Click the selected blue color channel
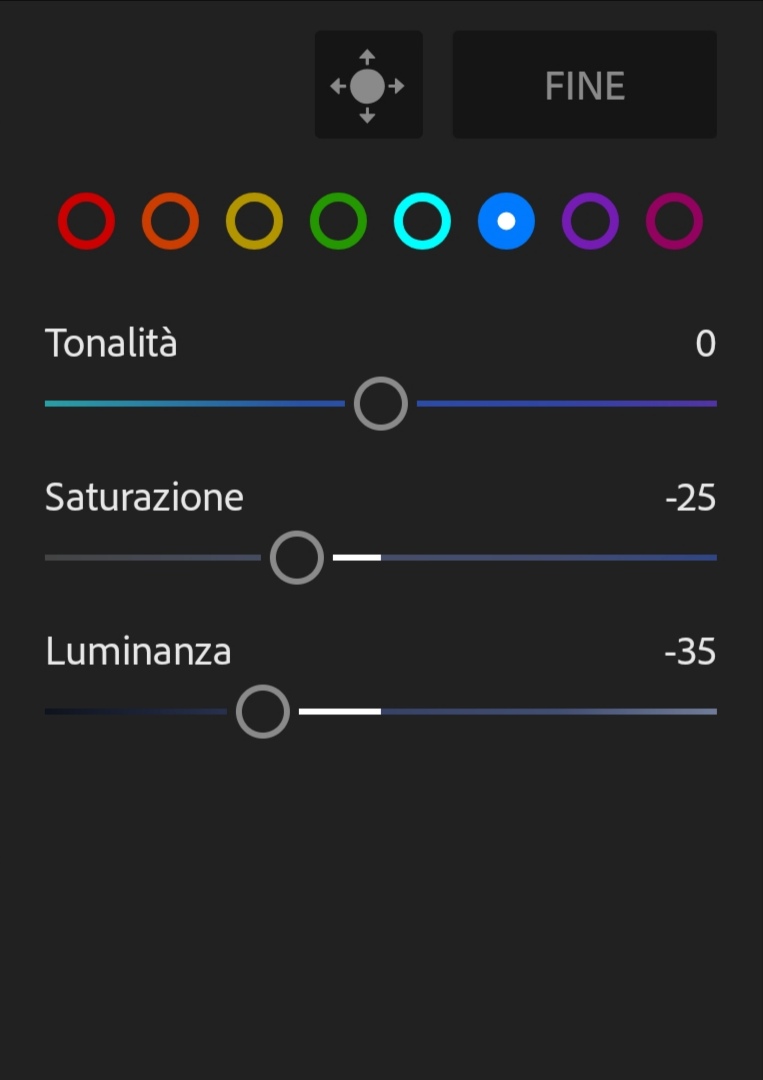 [506, 221]
